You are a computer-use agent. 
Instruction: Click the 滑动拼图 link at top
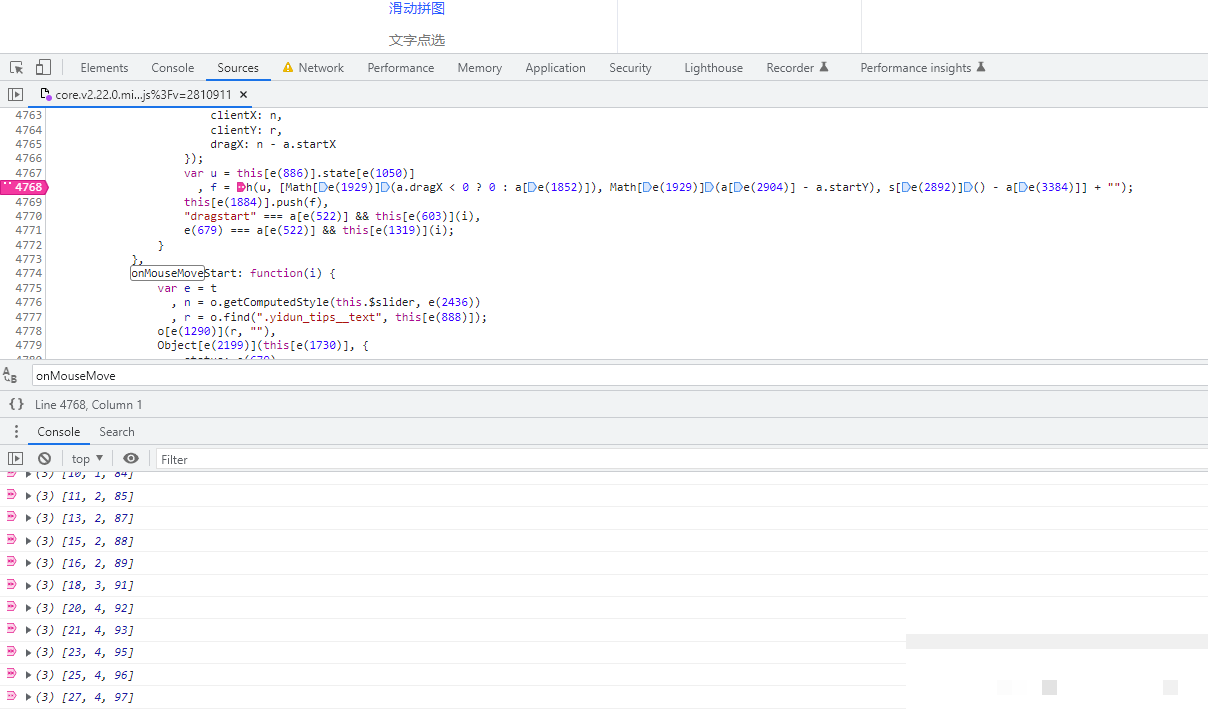(417, 9)
